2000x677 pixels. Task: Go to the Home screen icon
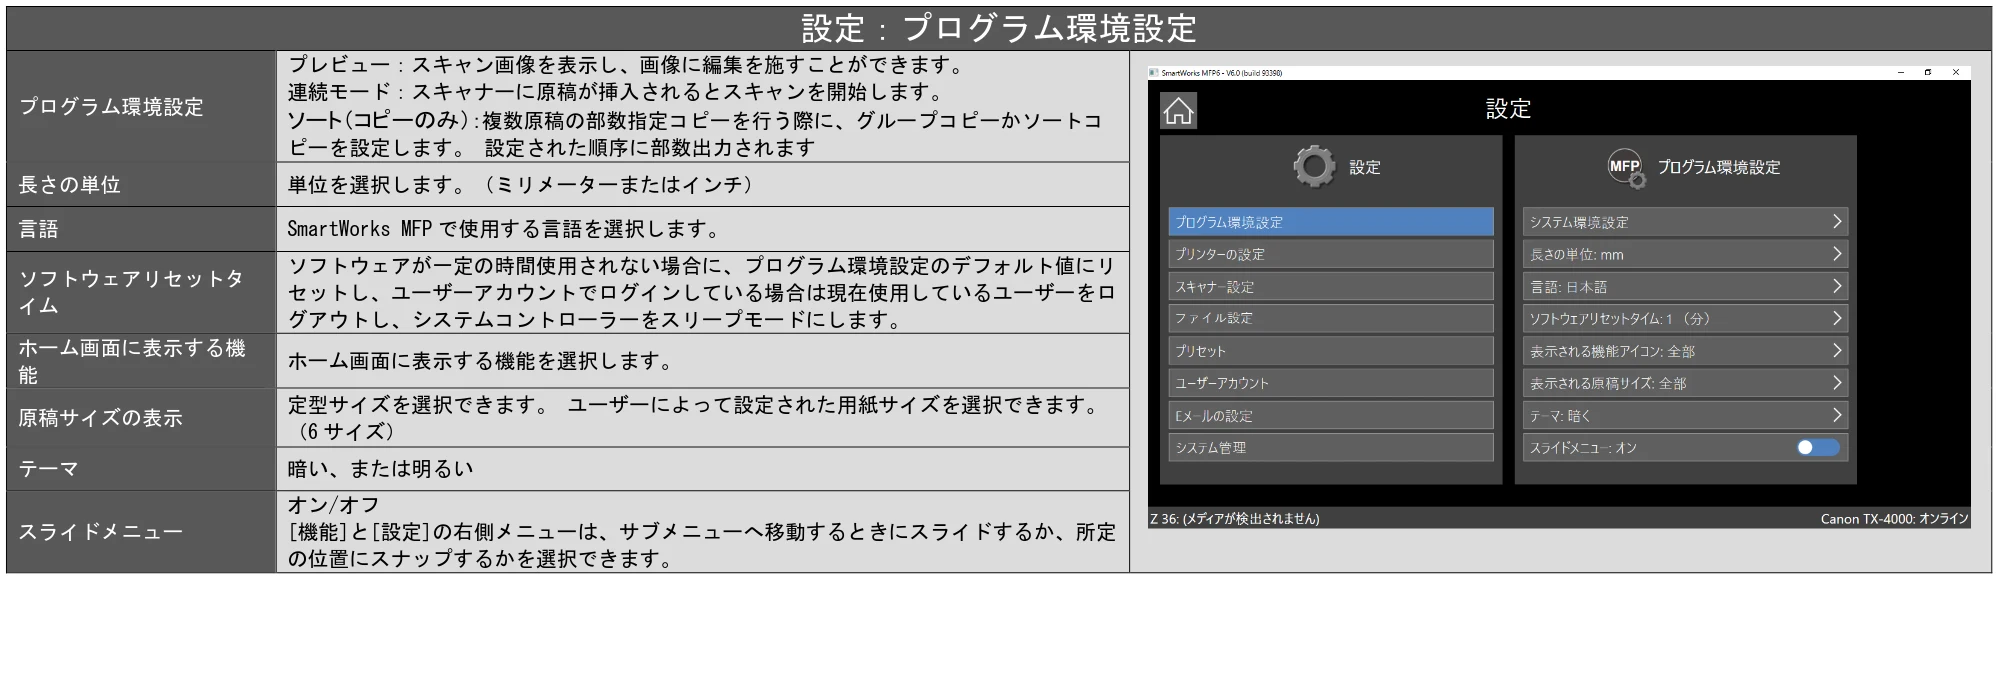[1178, 110]
